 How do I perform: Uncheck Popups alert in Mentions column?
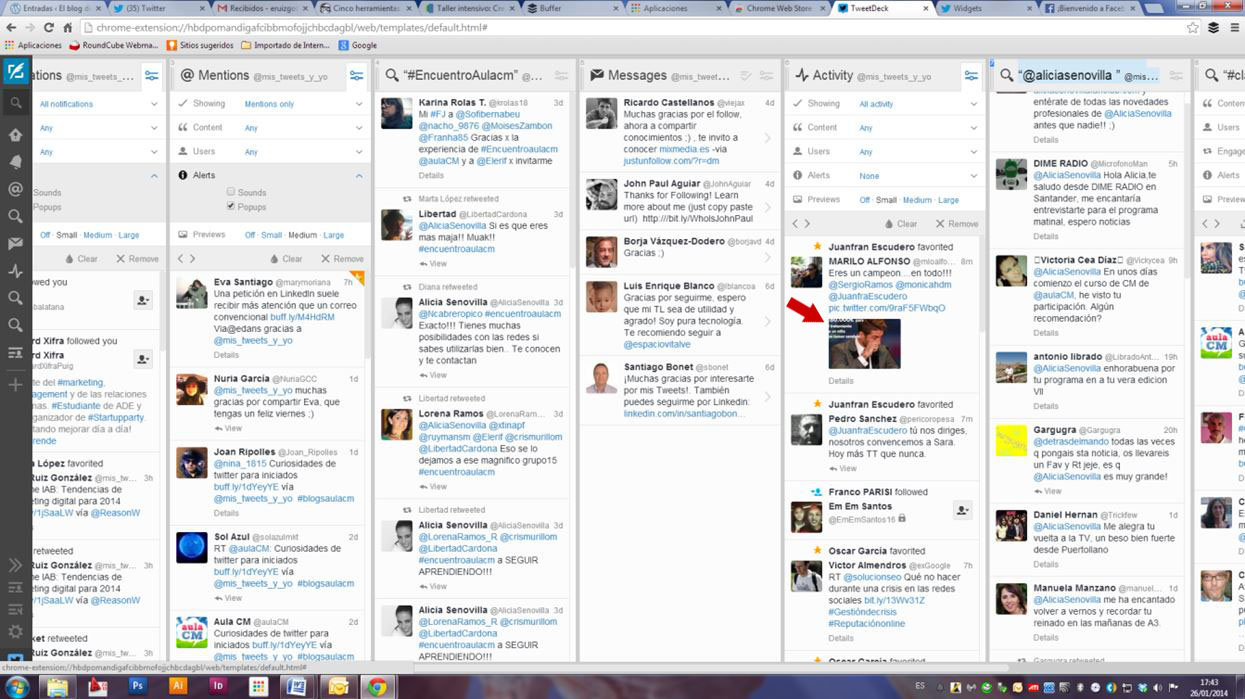pyautogui.click(x=231, y=207)
